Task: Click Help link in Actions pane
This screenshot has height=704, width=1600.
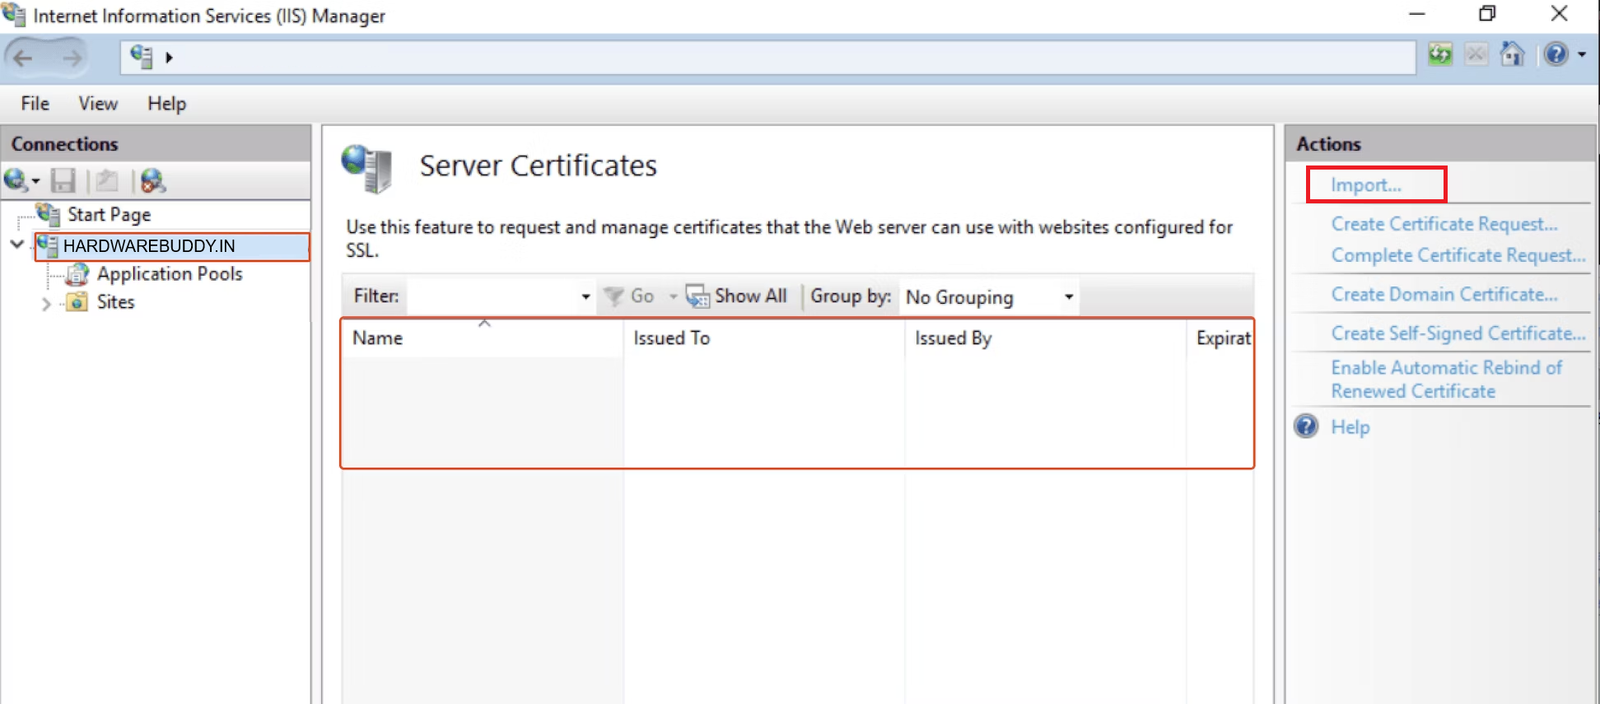Action: (x=1350, y=427)
